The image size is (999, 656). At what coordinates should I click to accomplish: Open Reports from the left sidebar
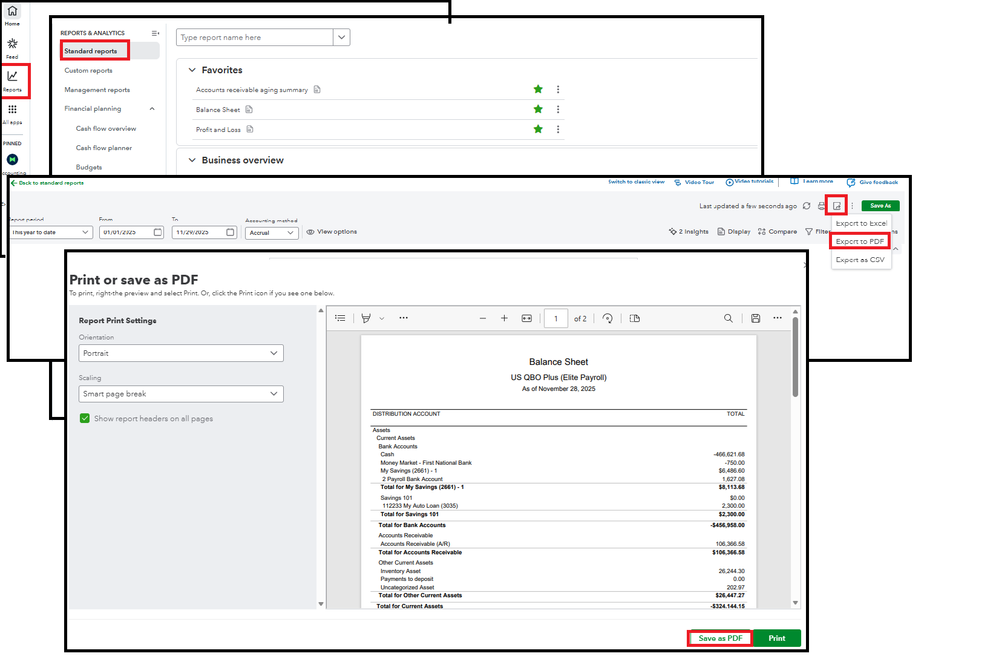point(12,81)
